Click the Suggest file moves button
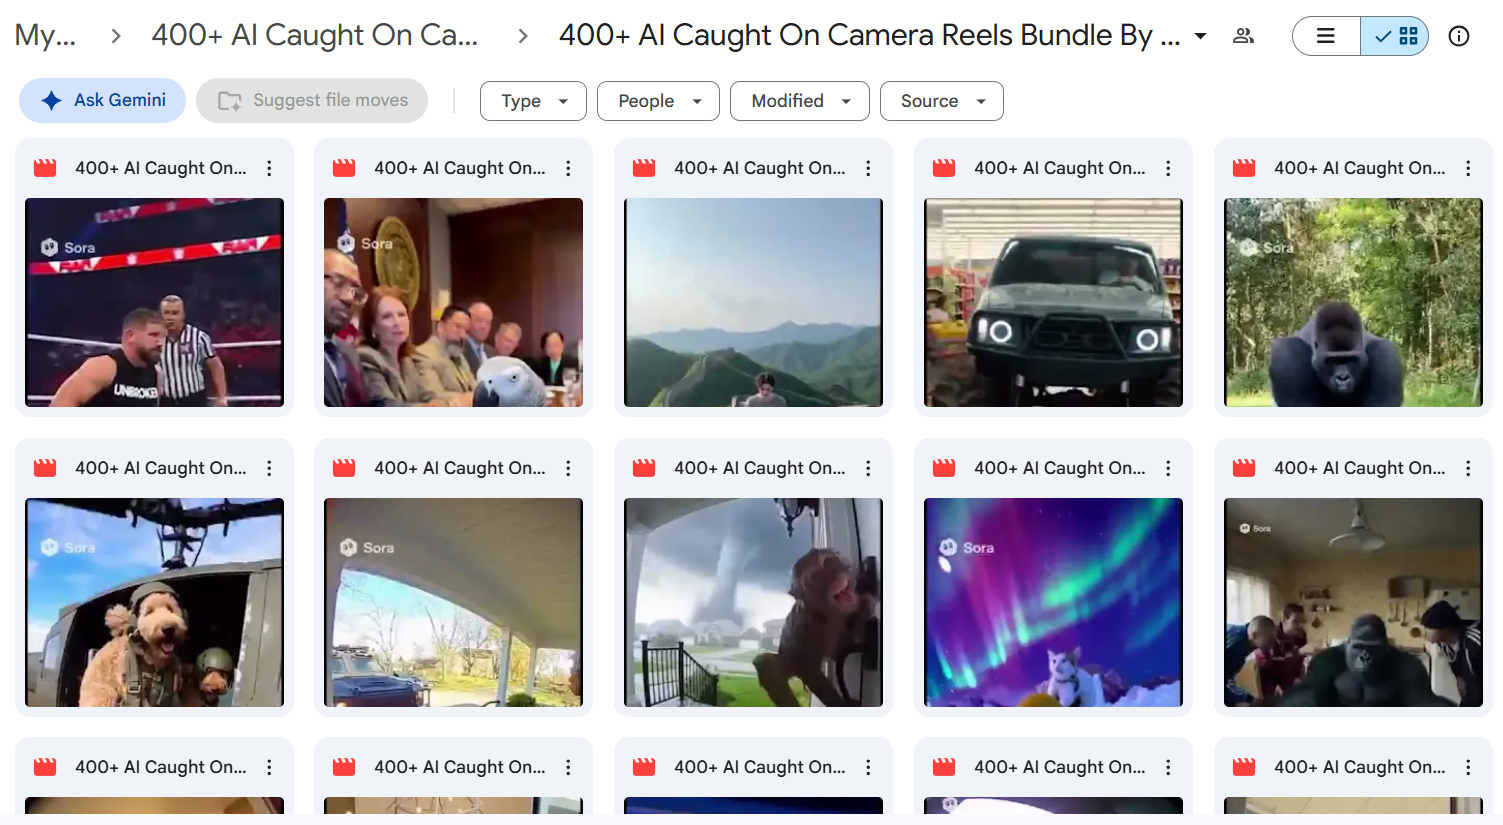The image size is (1503, 825). pos(312,100)
